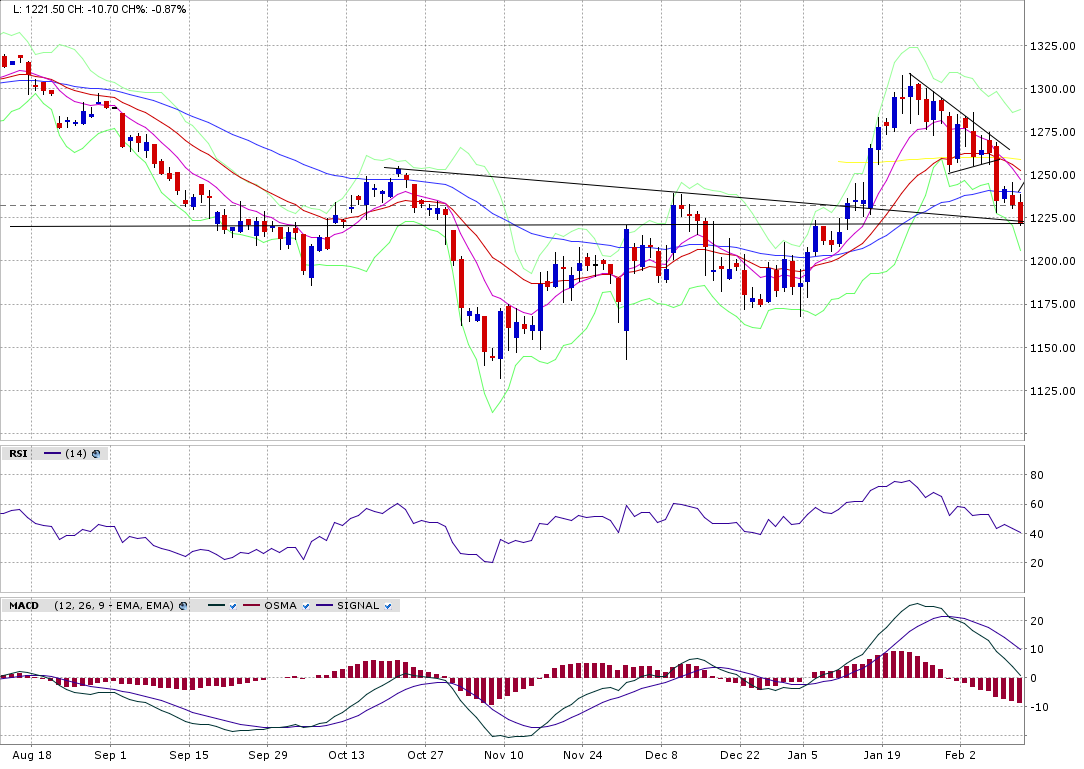Screen dimensions: 1084x769
Task: Edit the MACD (12, 26, 9 - EMA, EMA) parameters
Action: click(x=113, y=605)
